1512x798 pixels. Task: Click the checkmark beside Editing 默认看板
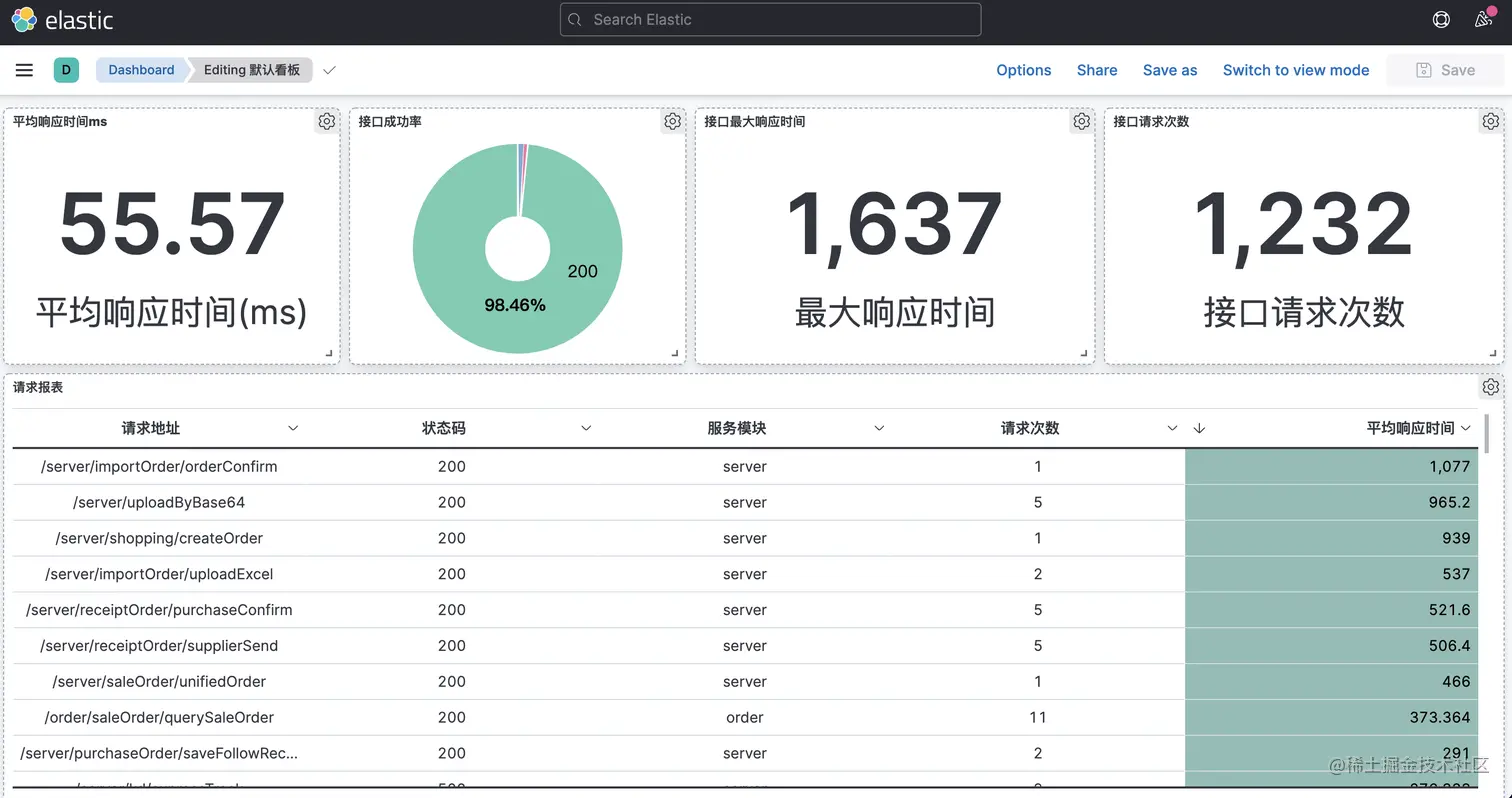coord(330,70)
